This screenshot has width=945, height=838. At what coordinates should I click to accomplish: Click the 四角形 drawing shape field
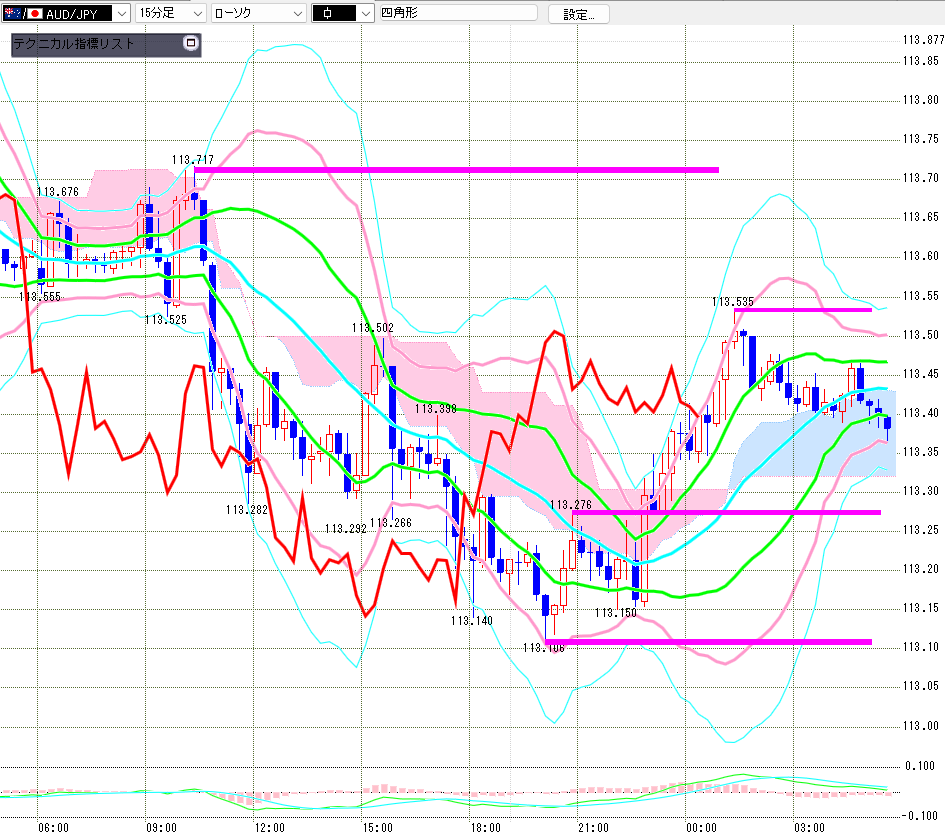(458, 13)
